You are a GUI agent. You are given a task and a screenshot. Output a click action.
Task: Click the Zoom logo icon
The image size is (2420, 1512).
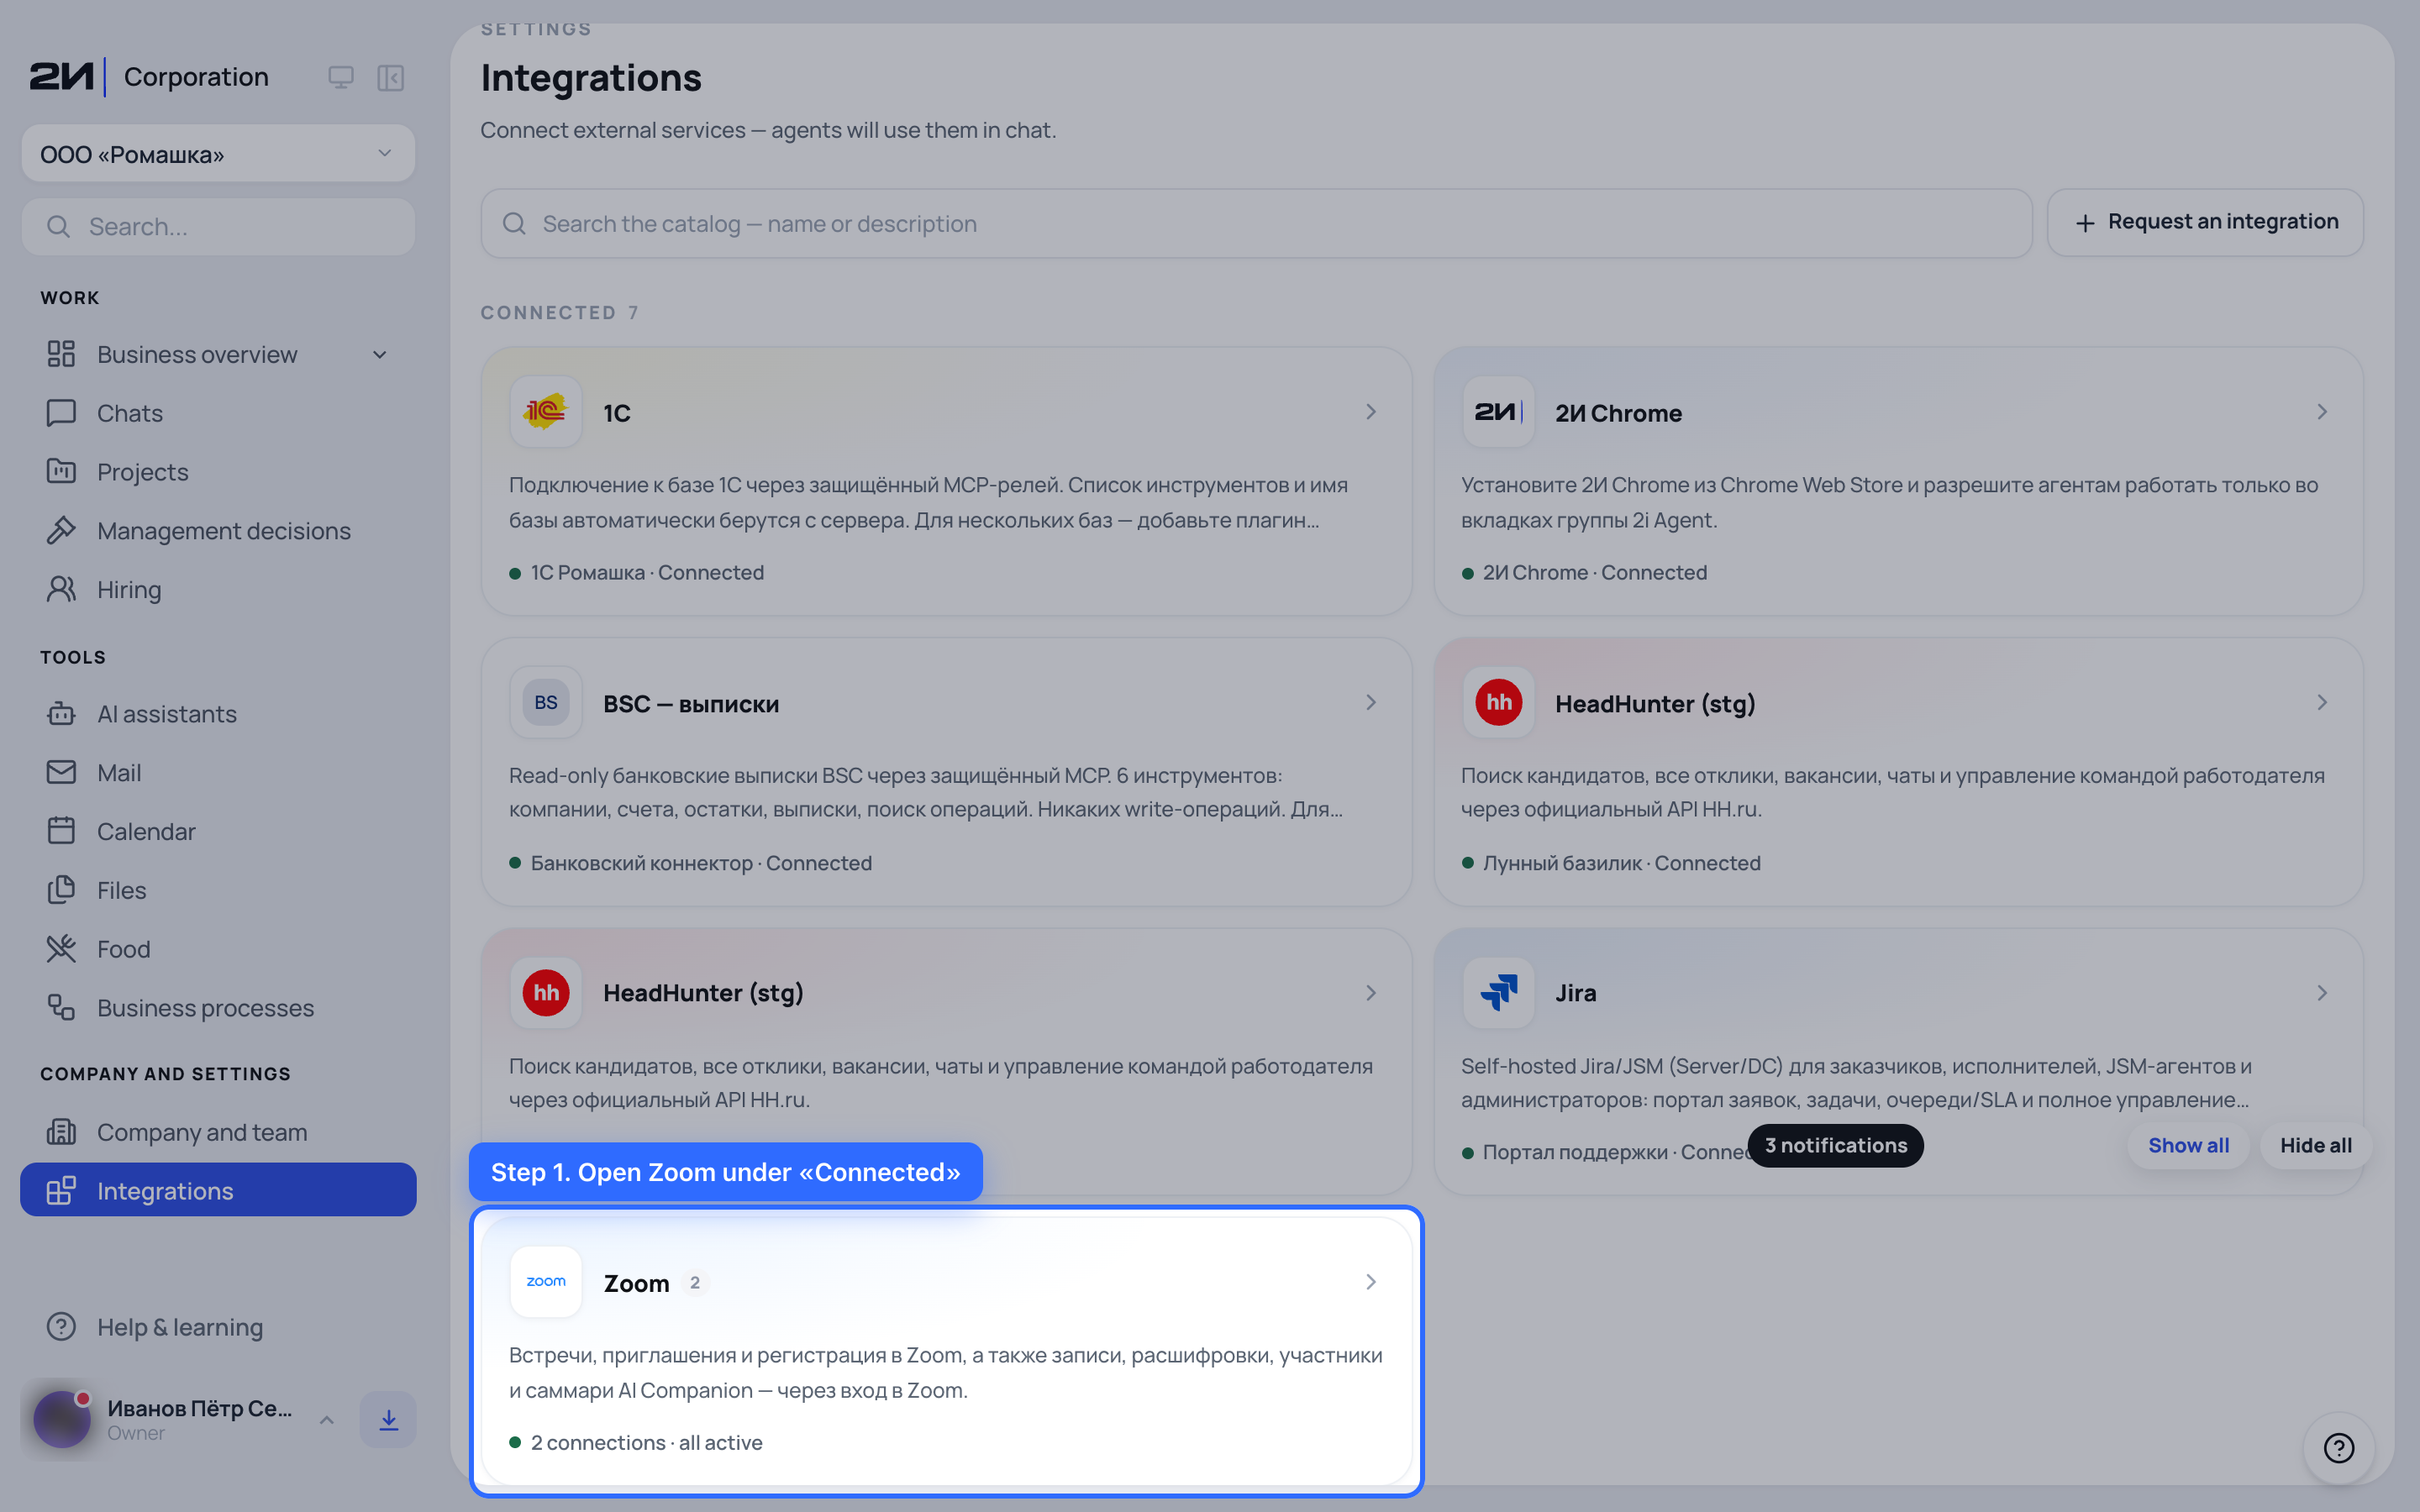(546, 1282)
